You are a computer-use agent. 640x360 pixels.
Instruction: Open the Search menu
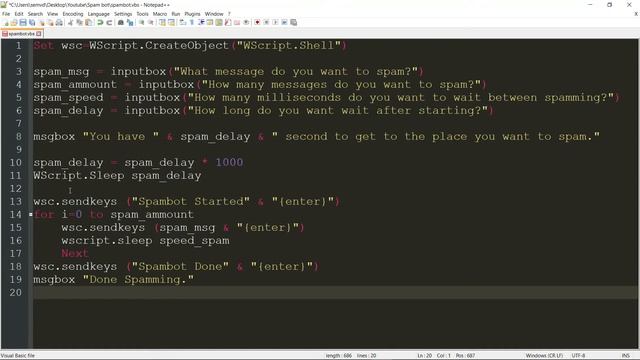[x=35, y=14]
